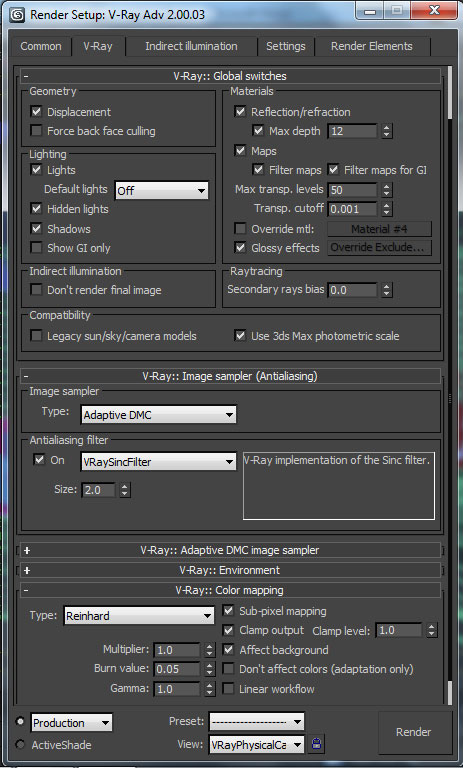Open the VRaySincFilter antialiasing filter dropdown

coord(158,462)
